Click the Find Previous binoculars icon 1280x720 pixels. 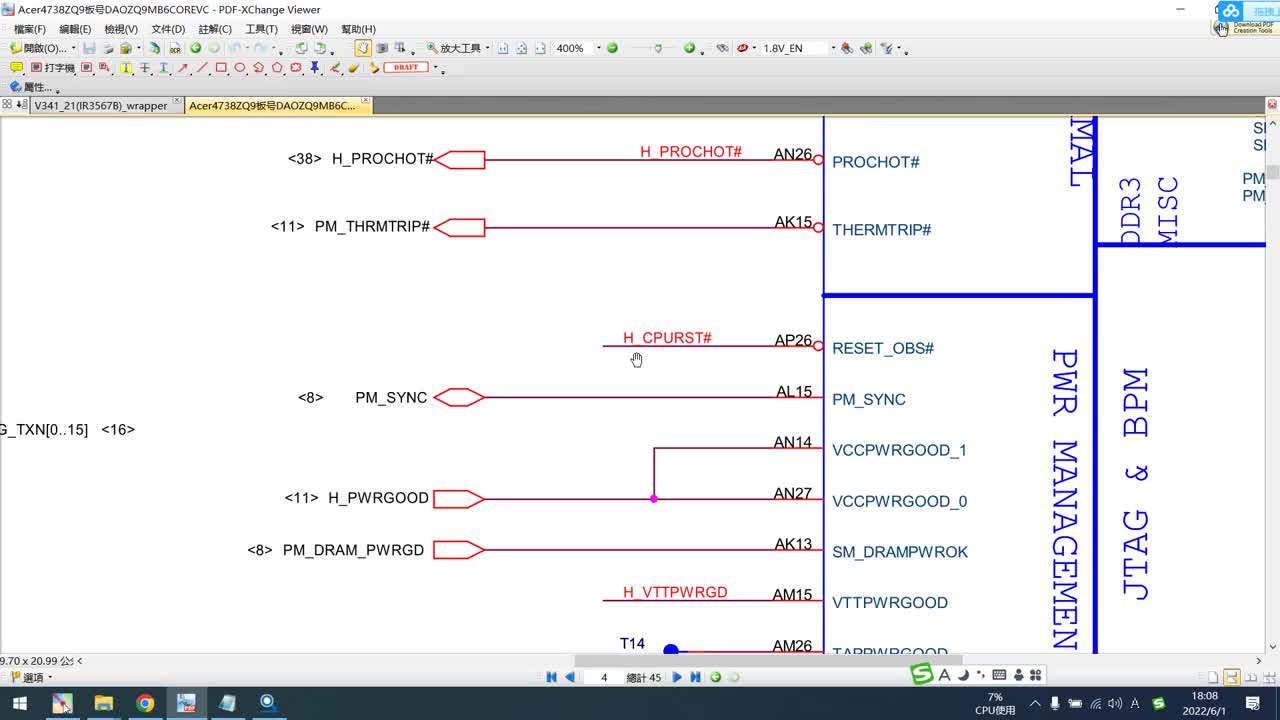click(x=846, y=48)
